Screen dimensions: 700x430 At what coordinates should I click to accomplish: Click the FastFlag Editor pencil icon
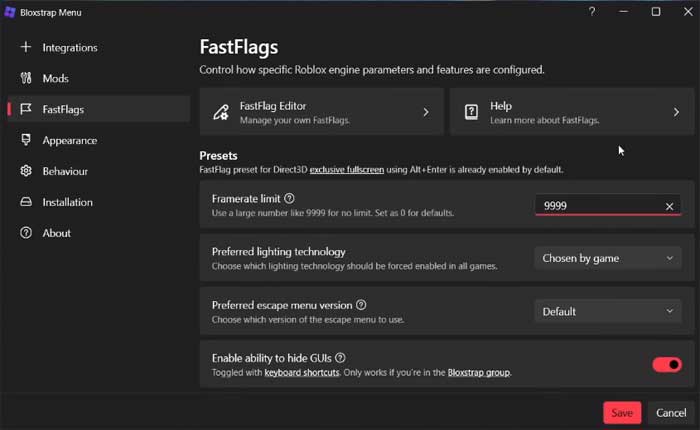220,113
